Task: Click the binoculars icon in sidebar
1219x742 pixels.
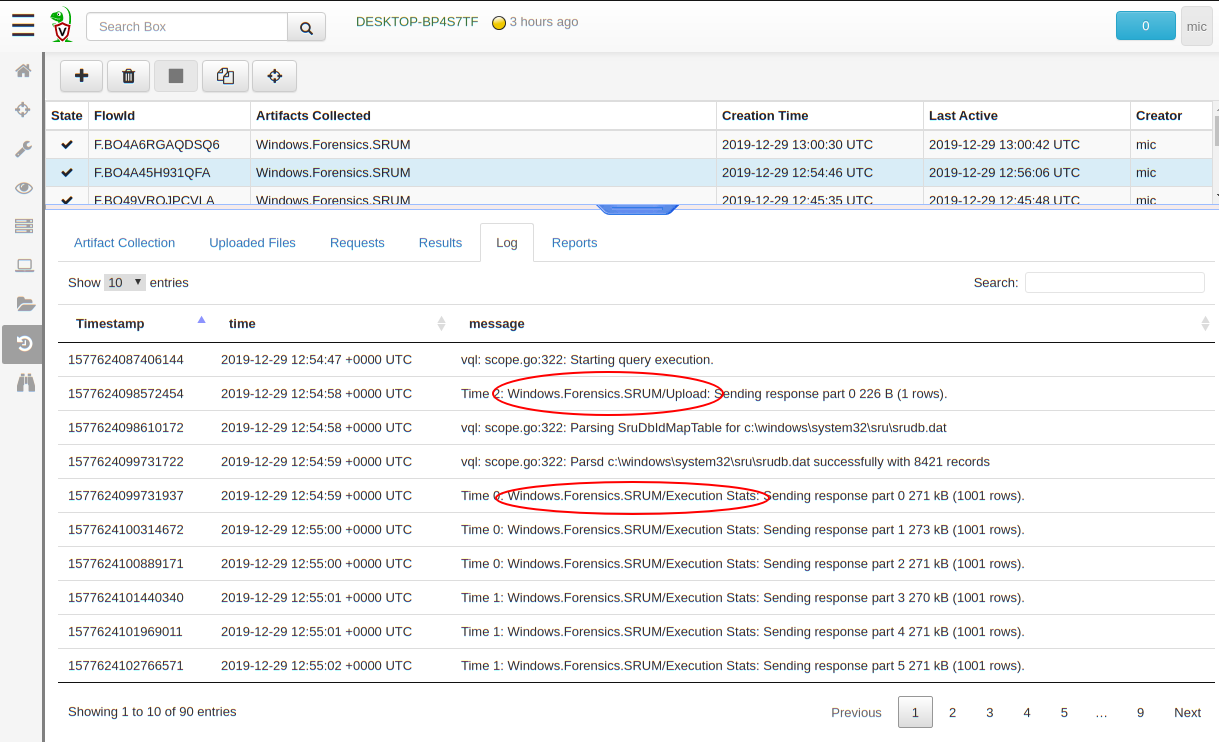Action: (23, 382)
